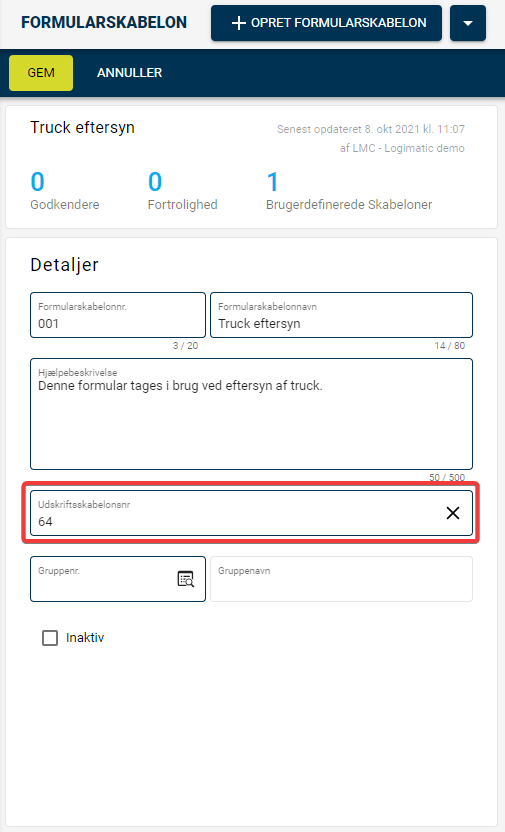Open the Gruppenr. lookup search icon
Screen dimensions: 505x832
186,579
